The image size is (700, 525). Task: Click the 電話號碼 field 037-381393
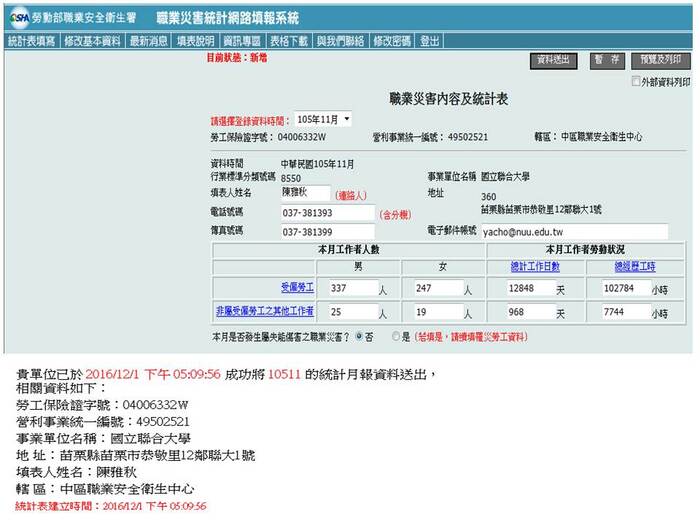point(328,213)
